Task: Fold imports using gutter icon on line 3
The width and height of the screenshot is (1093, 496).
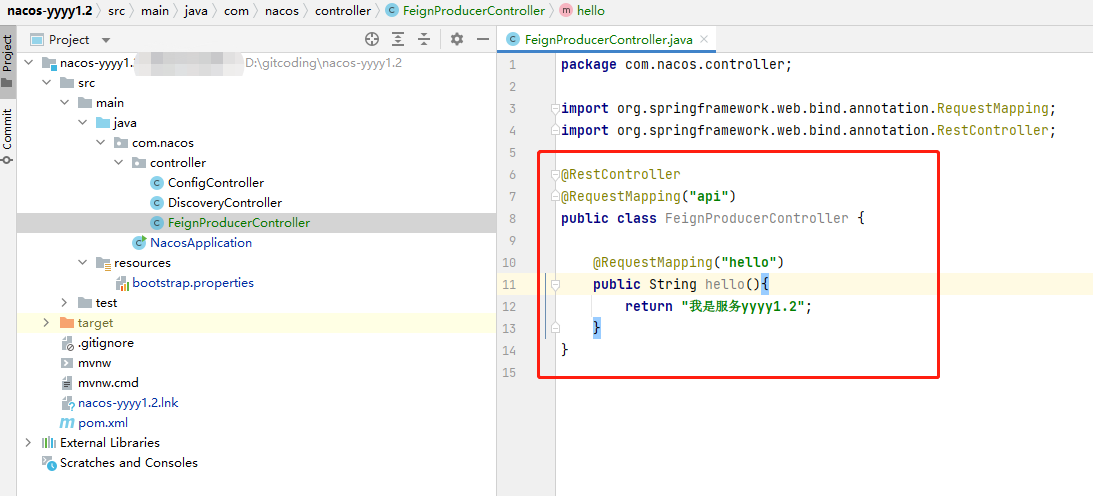Action: click(x=555, y=109)
